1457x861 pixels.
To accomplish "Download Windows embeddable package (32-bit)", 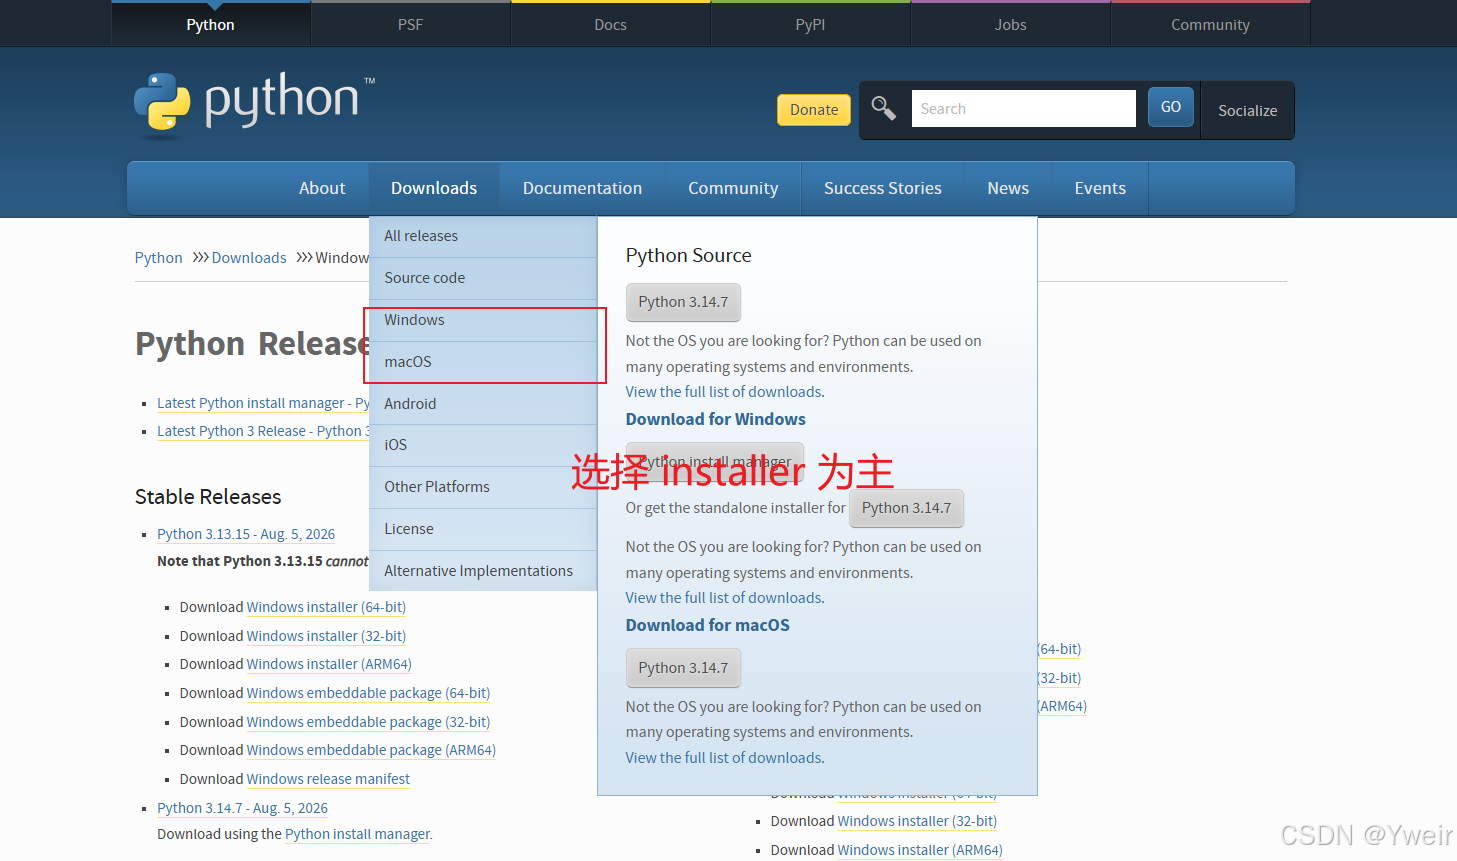I will (368, 722).
